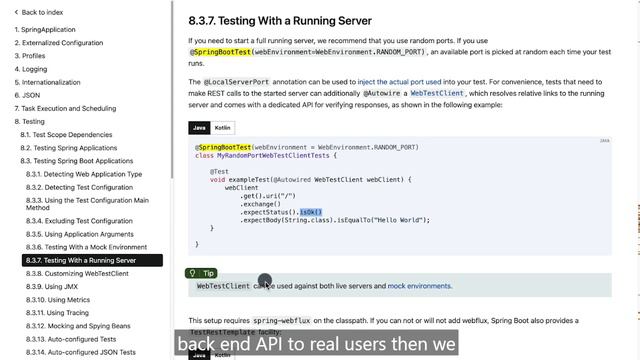Open the WebTestClient link in paragraph
Viewport: 640px width, 360px height.
point(437,93)
